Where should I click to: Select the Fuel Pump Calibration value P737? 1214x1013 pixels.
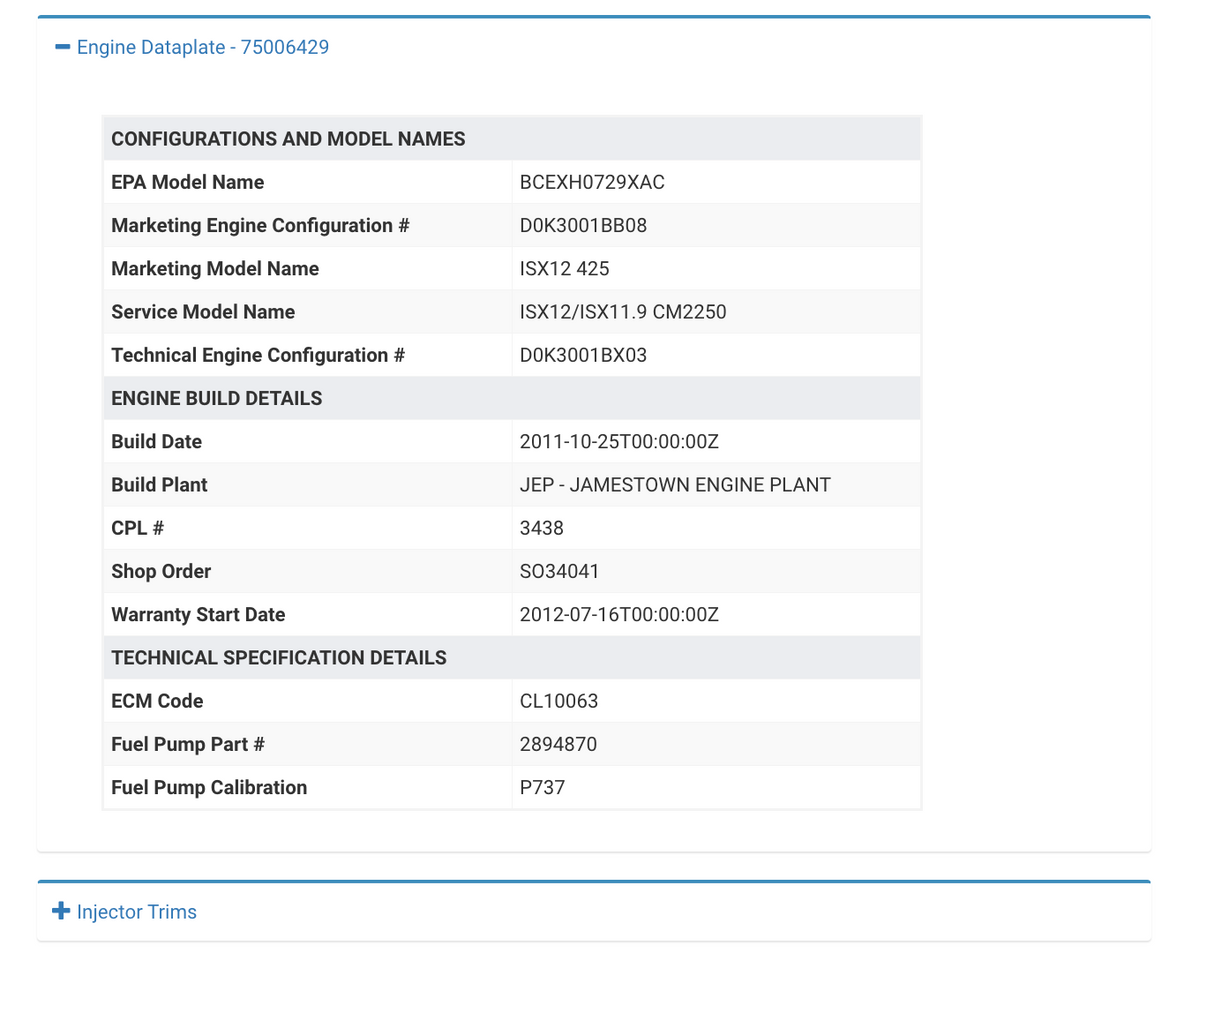(x=542, y=787)
